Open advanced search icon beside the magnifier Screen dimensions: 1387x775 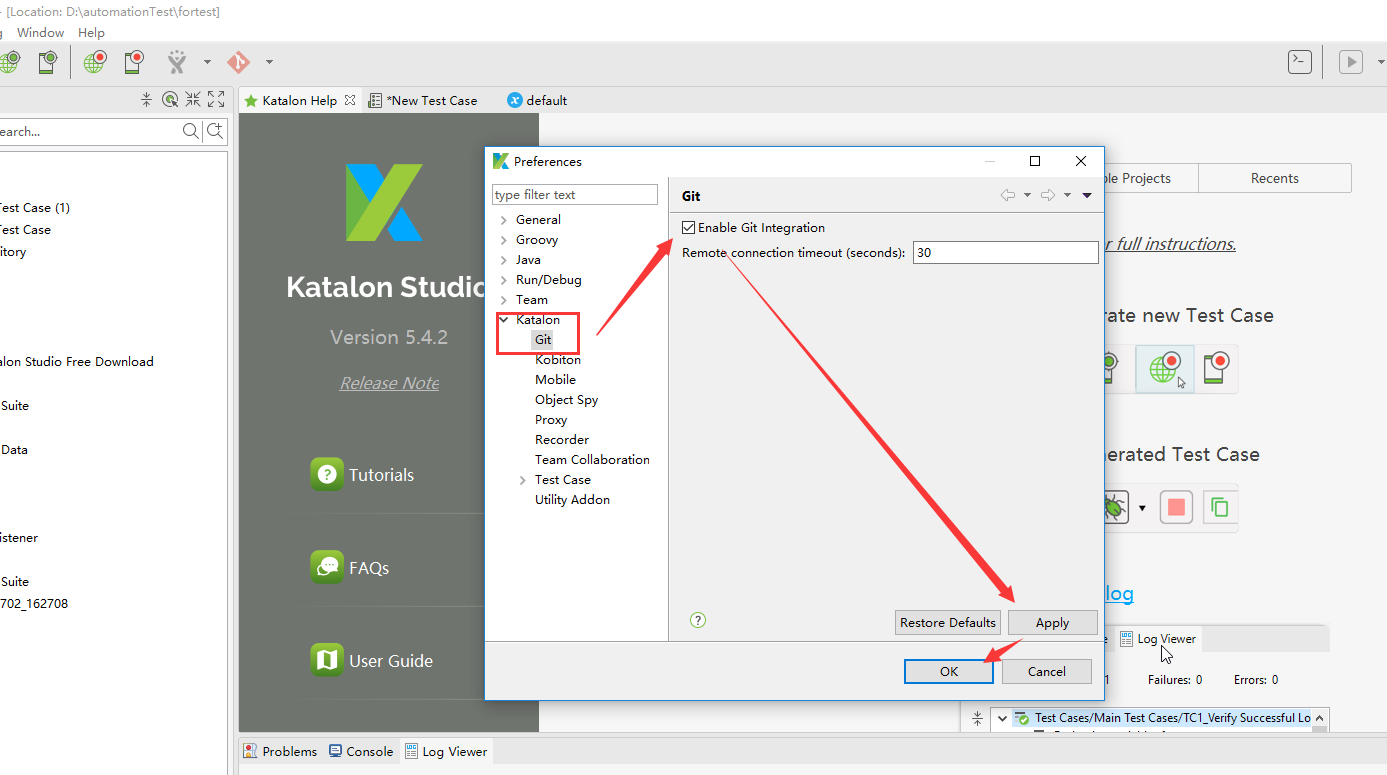[x=214, y=131]
